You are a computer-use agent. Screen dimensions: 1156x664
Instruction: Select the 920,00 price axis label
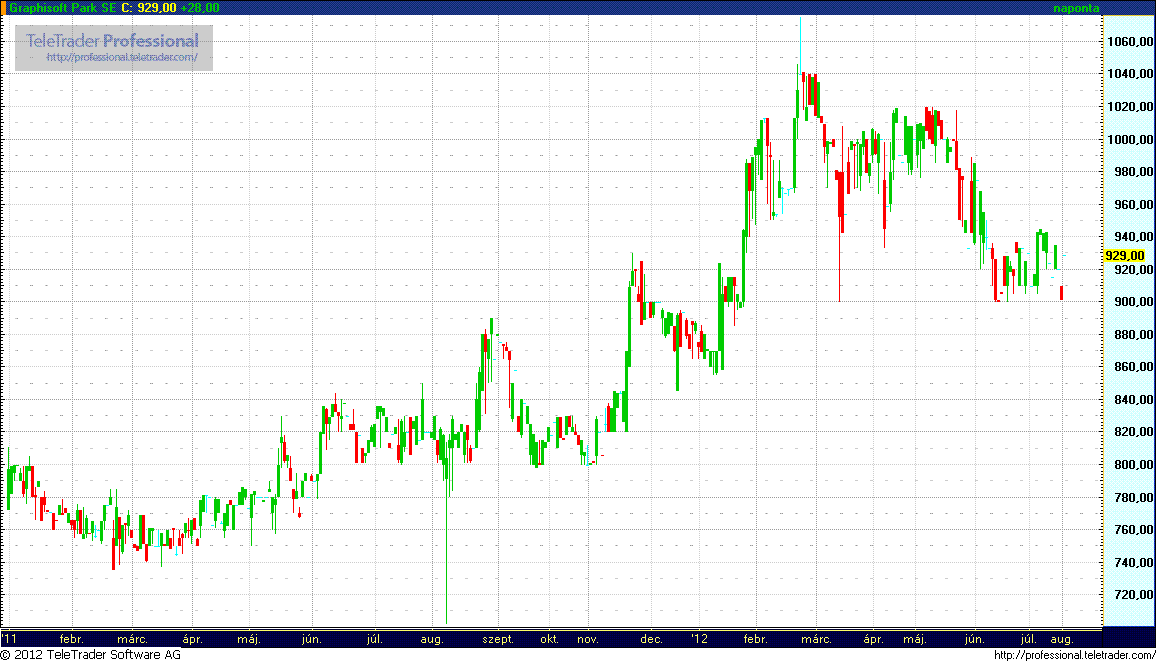(x=1134, y=270)
